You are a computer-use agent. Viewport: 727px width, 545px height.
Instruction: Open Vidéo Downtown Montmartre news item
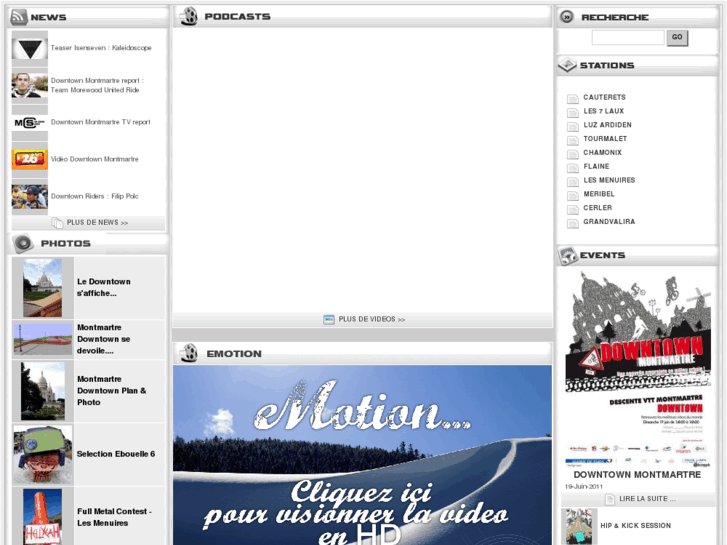click(x=95, y=159)
